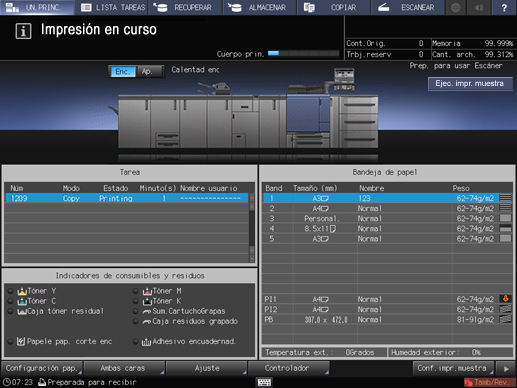Click Tóner Y status indicator light

click(11, 291)
